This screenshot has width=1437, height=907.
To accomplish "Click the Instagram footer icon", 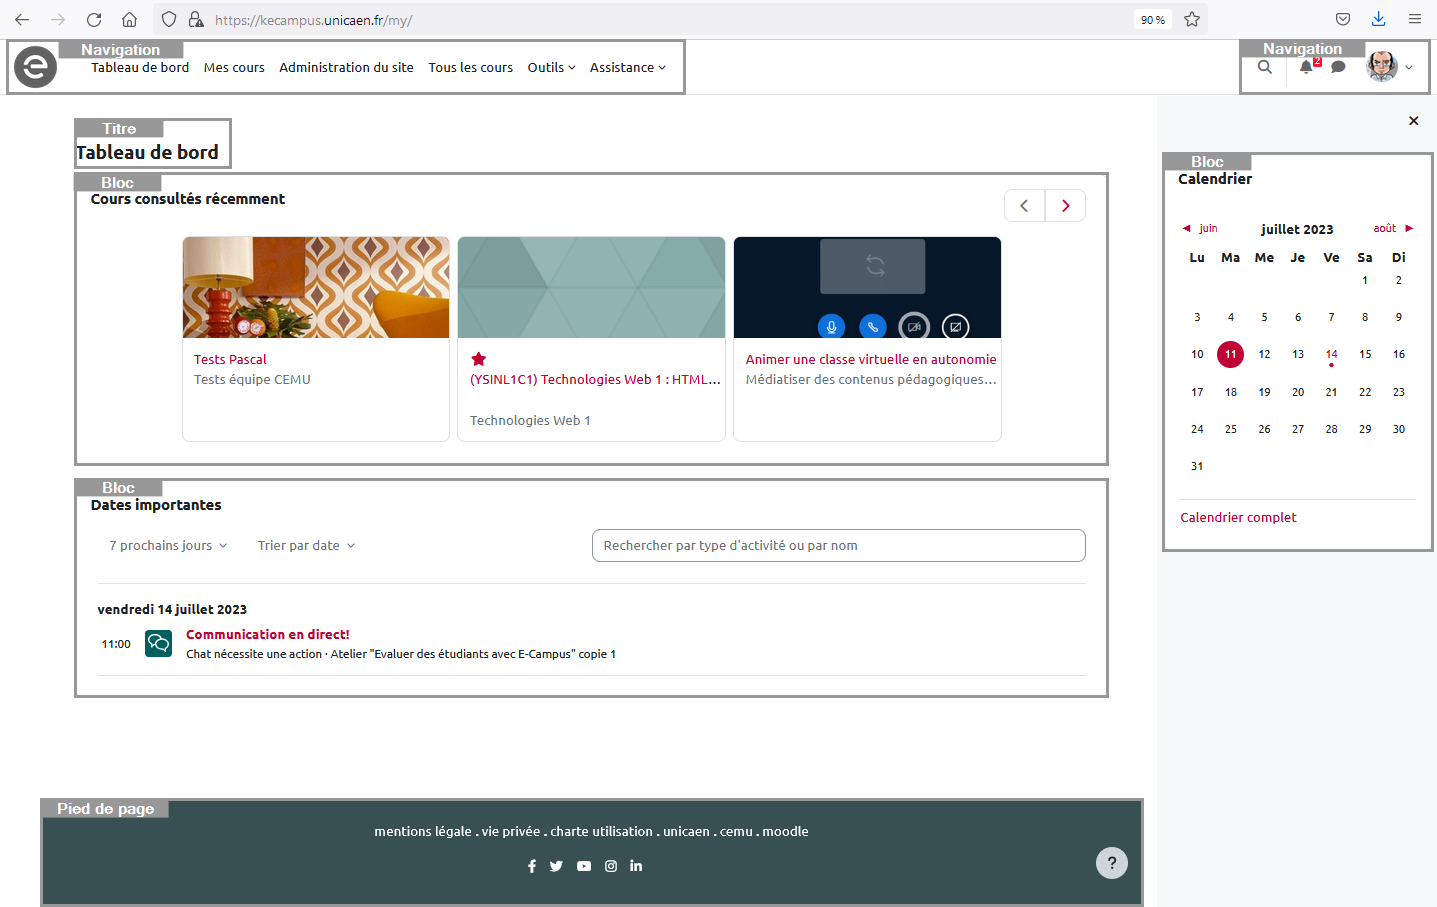I will point(611,866).
